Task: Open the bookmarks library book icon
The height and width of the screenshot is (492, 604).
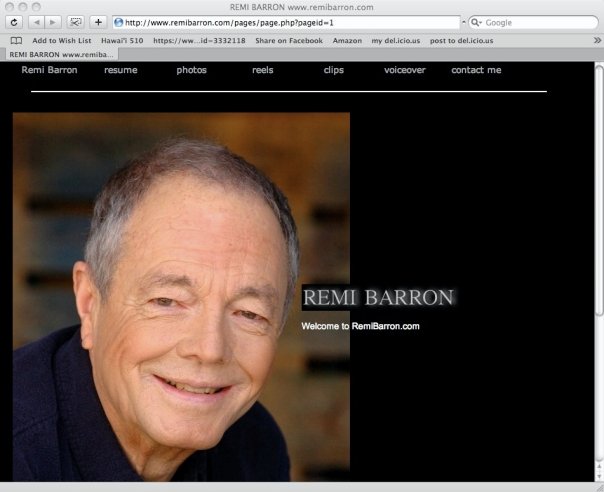Action: click(x=16, y=41)
